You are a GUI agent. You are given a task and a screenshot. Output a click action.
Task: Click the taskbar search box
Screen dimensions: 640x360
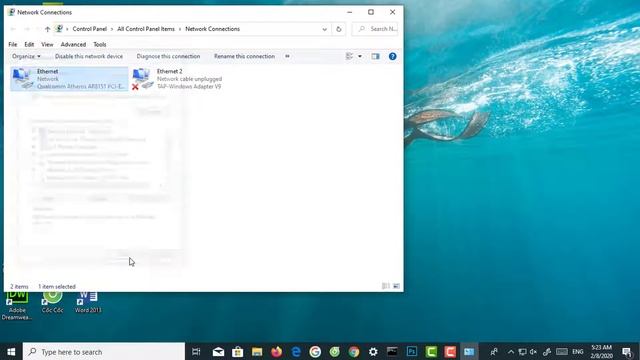[104, 352]
